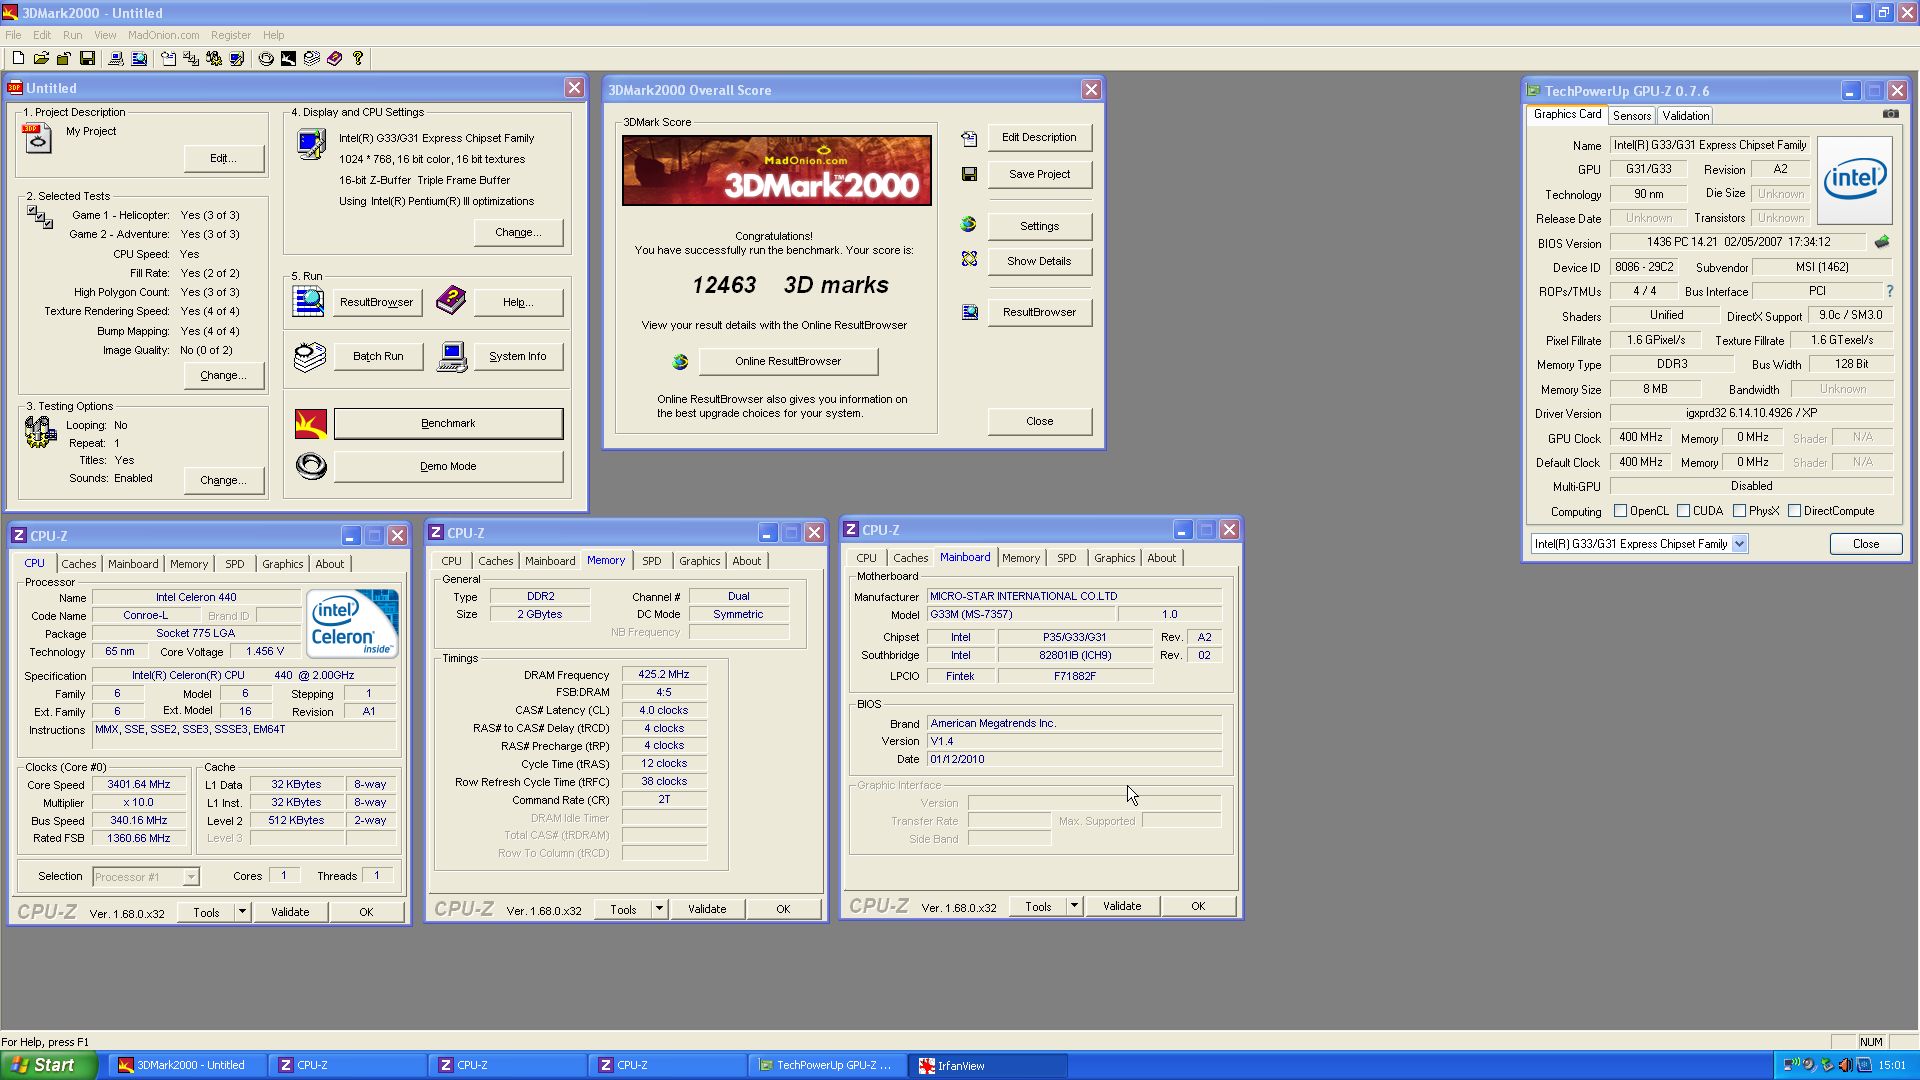Click the System Info button
Image resolution: width=1920 pixels, height=1080 pixels.
518,356
